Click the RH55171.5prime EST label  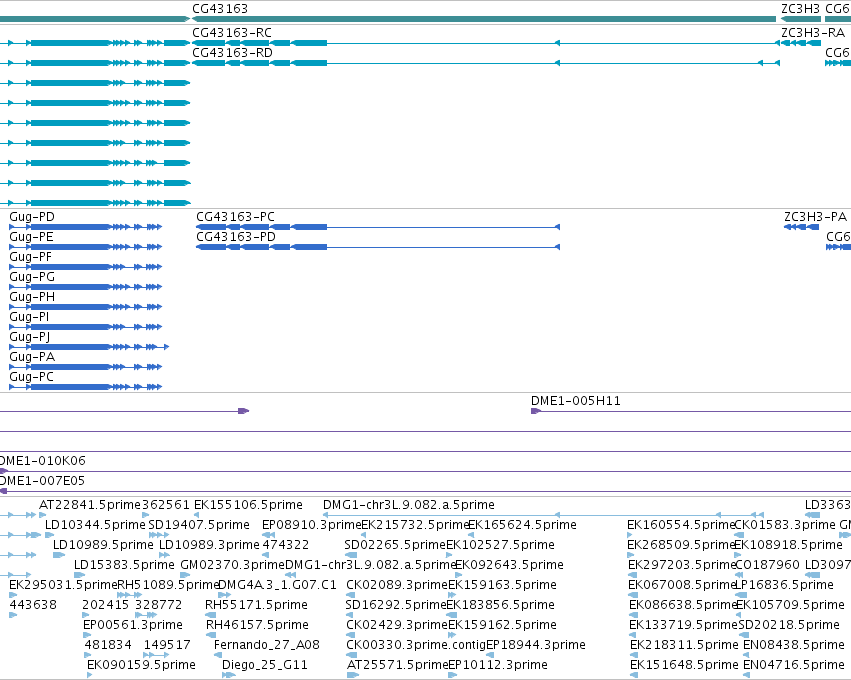[256, 605]
